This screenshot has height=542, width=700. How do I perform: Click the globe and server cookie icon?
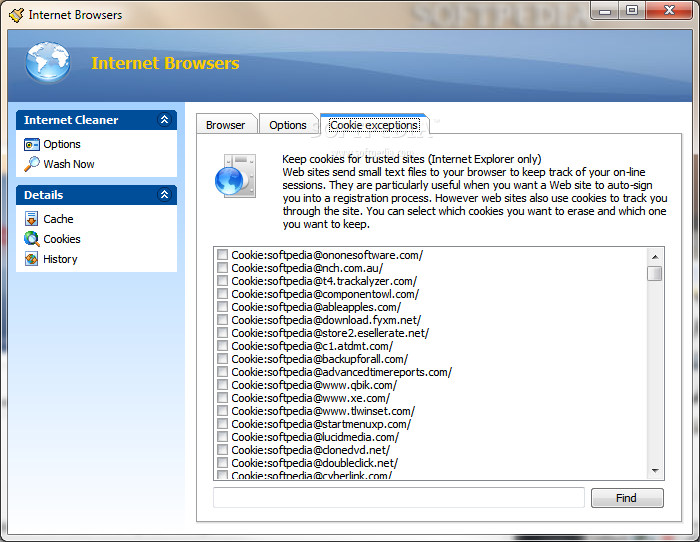pos(235,176)
